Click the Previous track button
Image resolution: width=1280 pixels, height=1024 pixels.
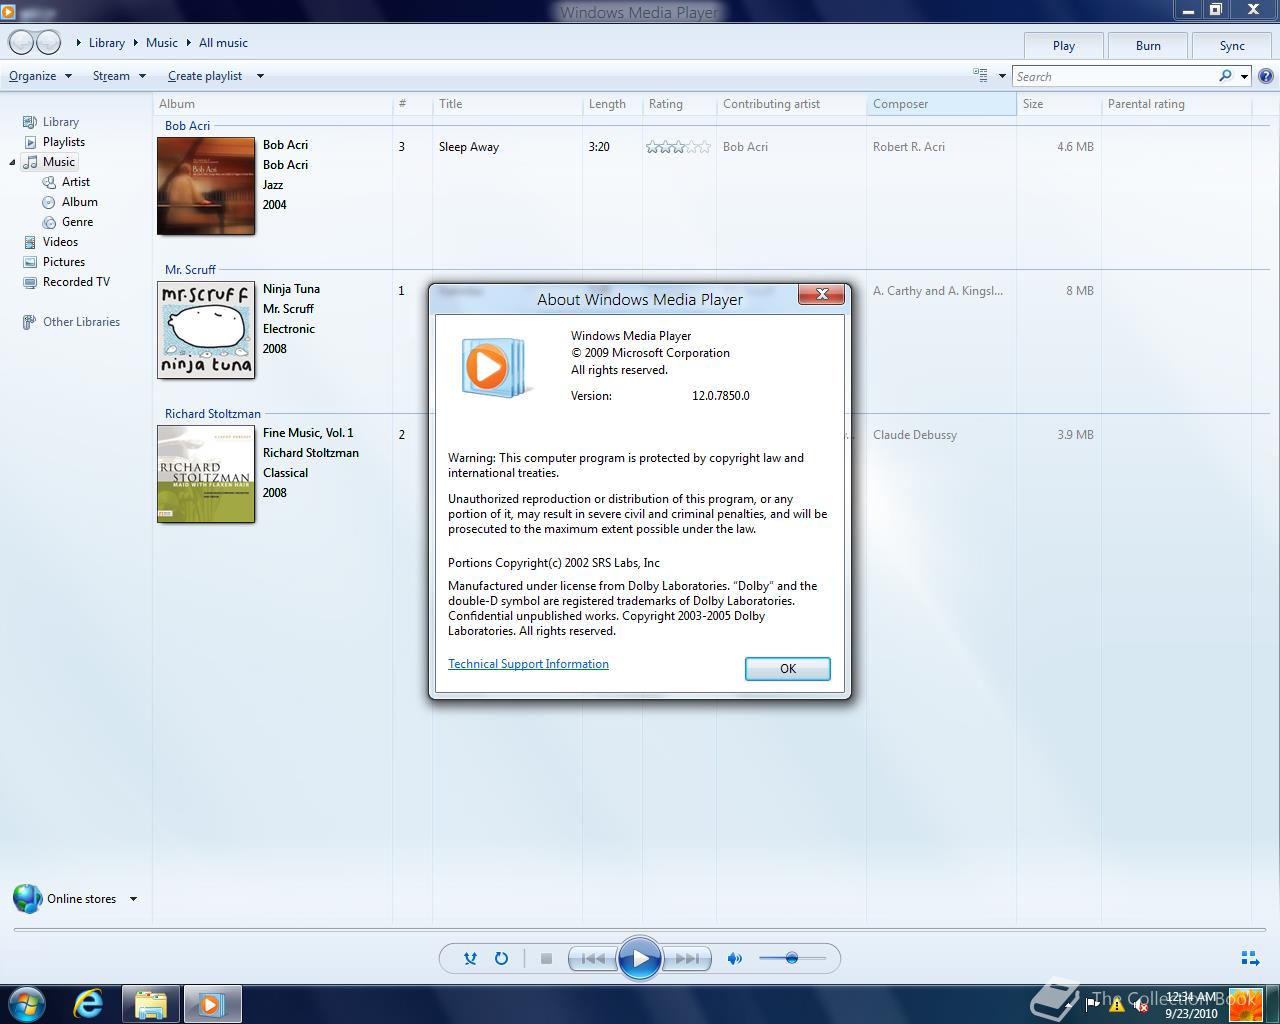[x=592, y=958]
